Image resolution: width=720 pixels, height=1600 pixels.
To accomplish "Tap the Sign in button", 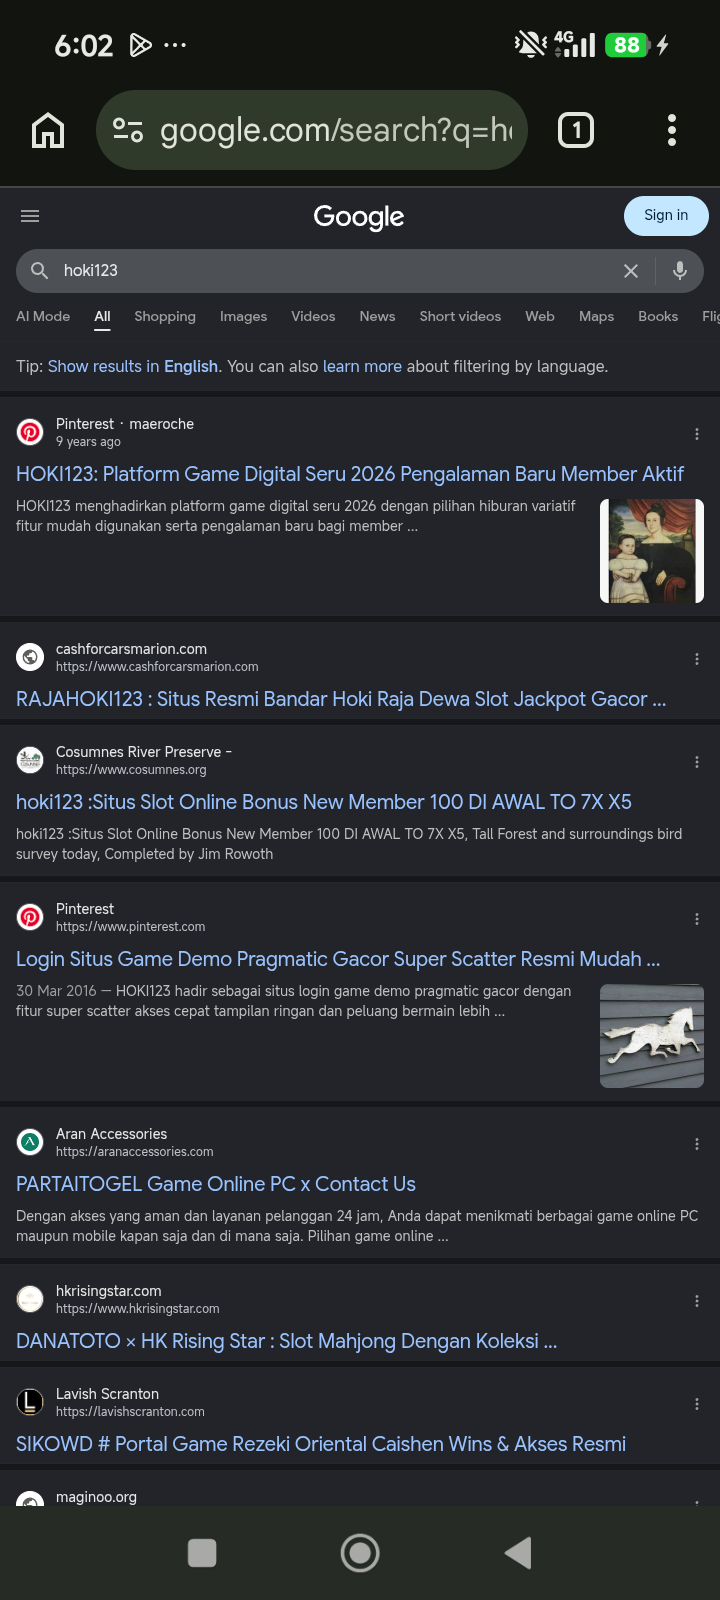I will pyautogui.click(x=666, y=215).
